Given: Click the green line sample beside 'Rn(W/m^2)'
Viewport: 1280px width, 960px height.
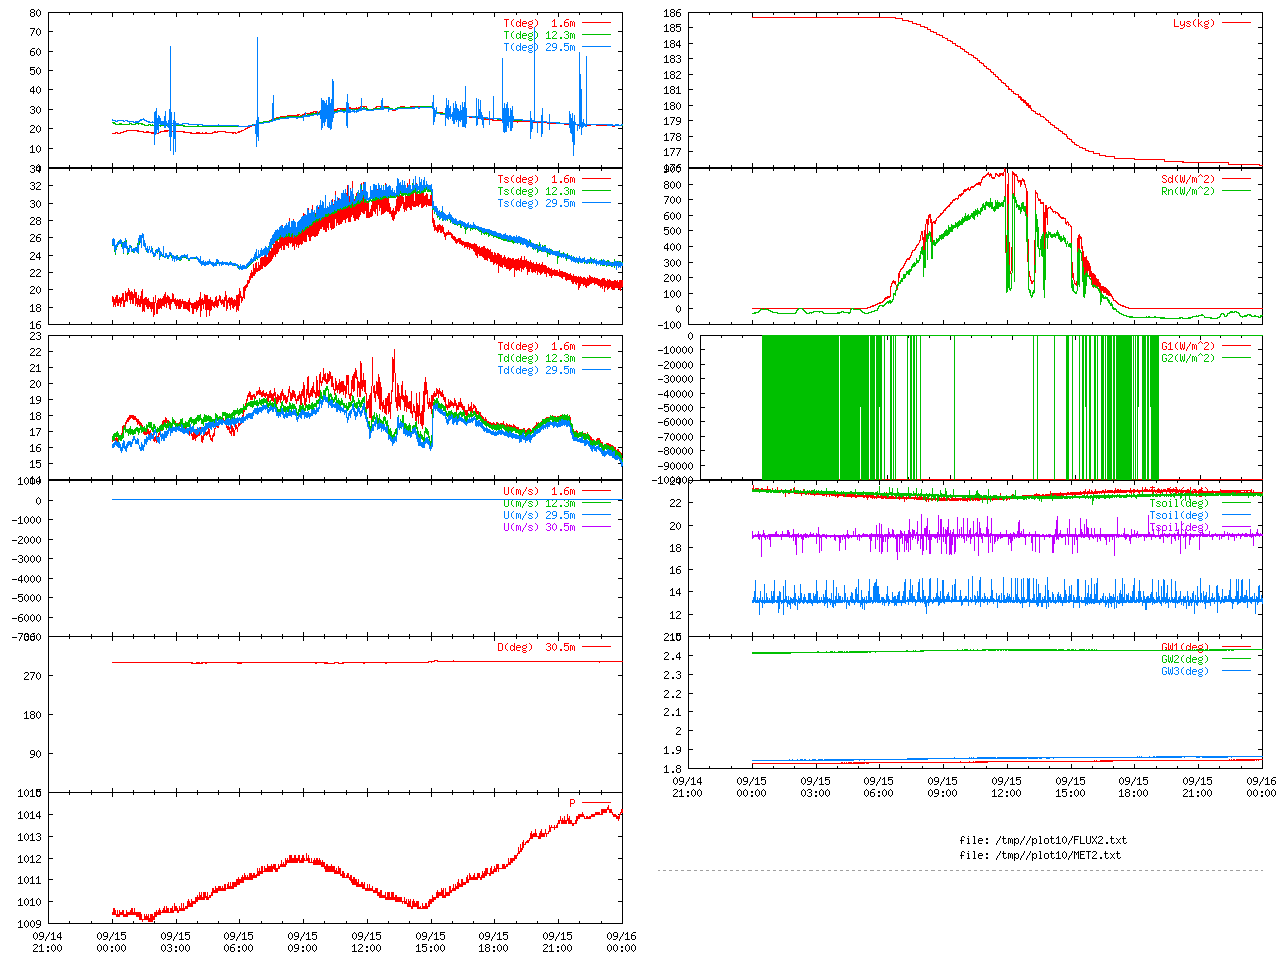Looking at the screenshot, I should tap(1236, 191).
